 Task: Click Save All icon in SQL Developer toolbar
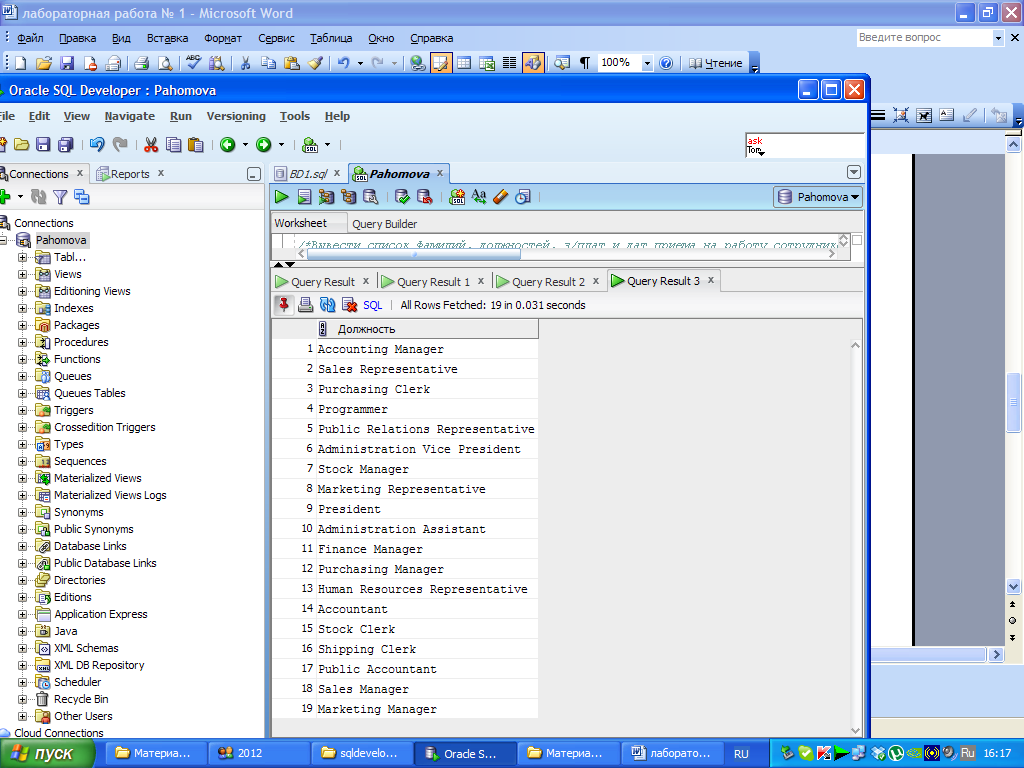[x=66, y=144]
